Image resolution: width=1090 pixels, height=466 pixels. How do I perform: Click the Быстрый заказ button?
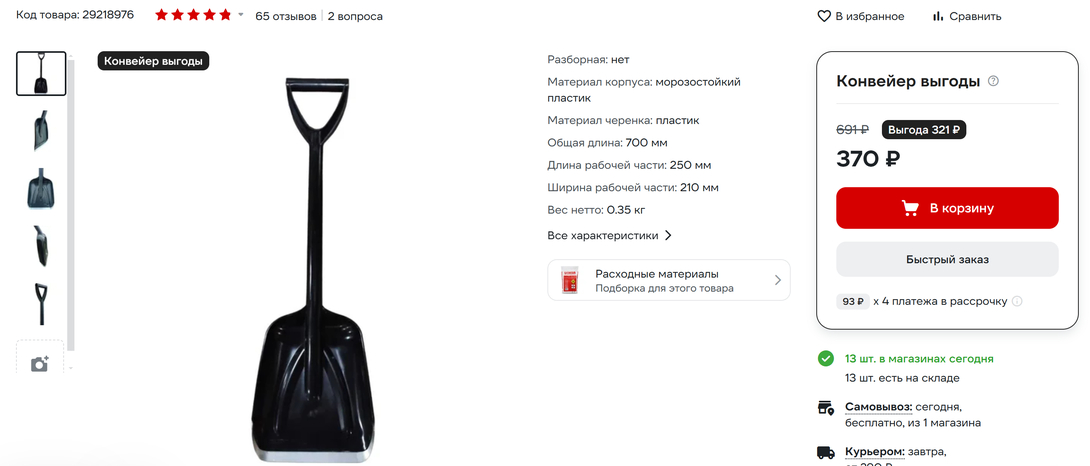[947, 259]
